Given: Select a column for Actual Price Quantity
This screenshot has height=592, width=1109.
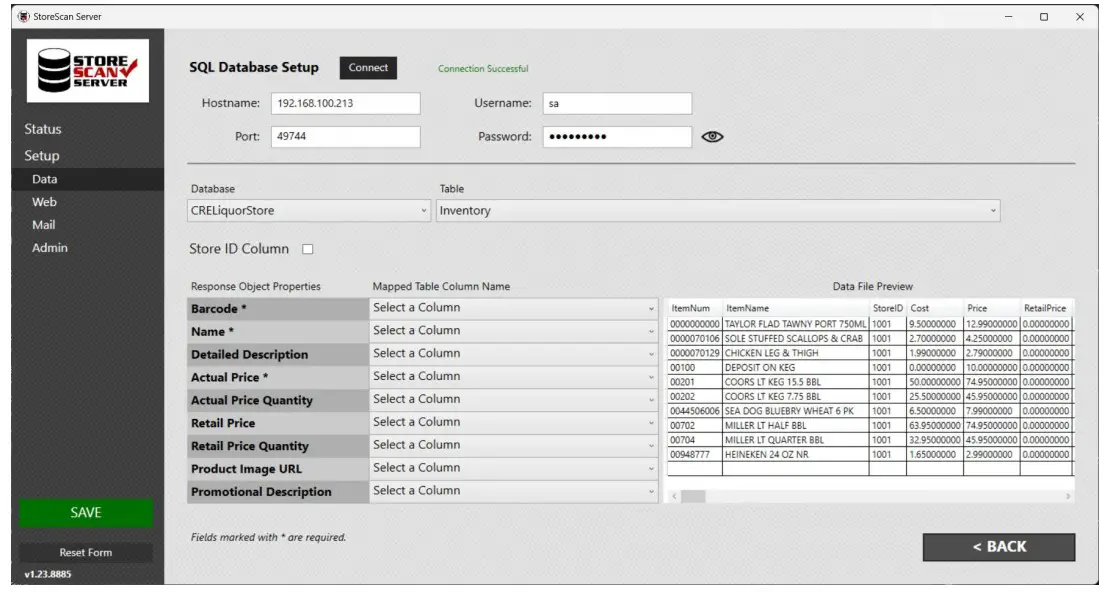Looking at the screenshot, I should point(513,400).
